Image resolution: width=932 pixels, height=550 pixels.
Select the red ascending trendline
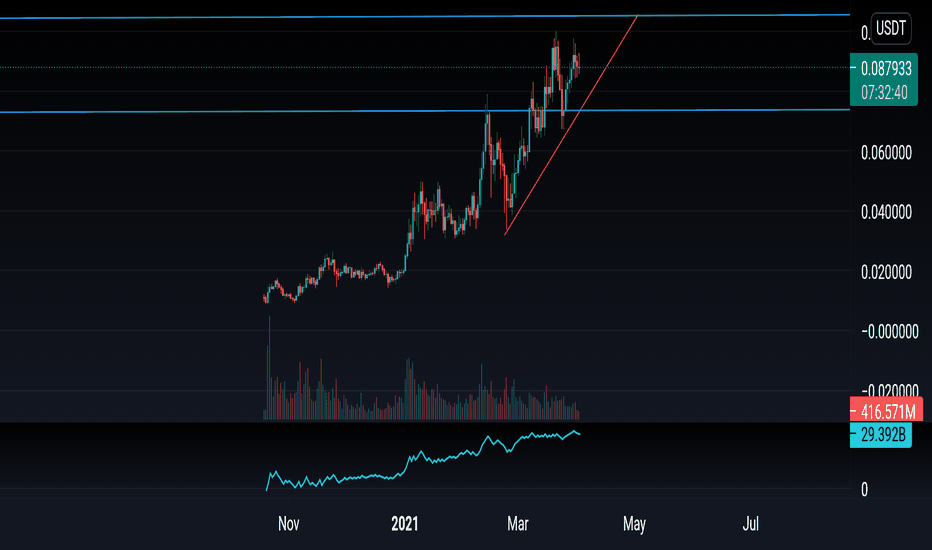(x=571, y=125)
